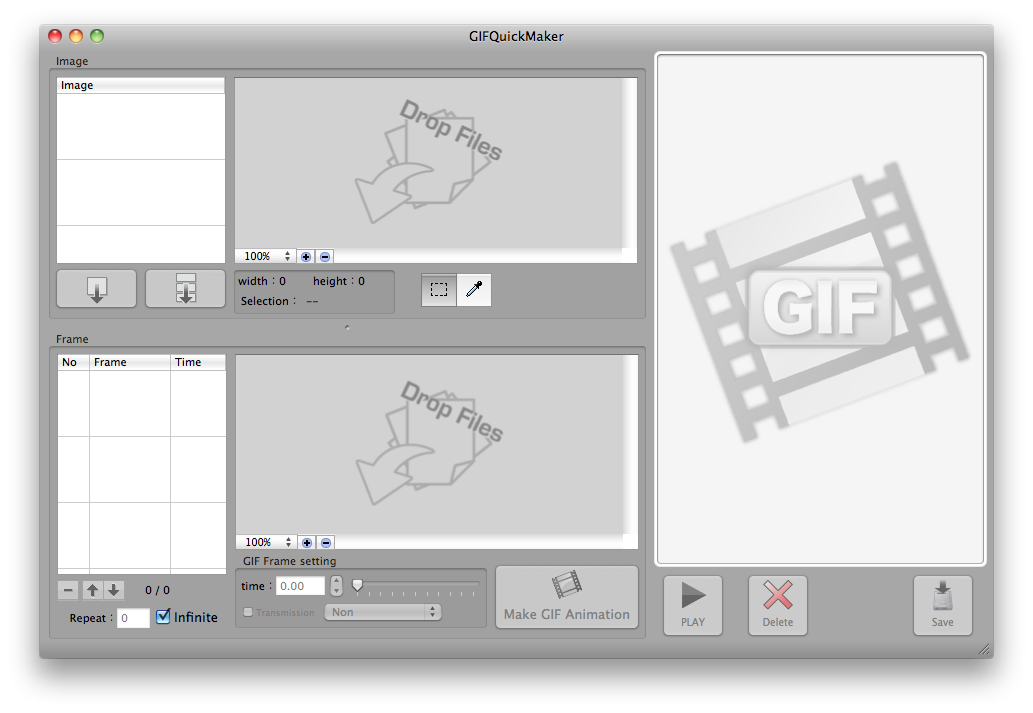1033x713 pixels.
Task: Zoom in the Image preview with plus
Action: [306, 256]
